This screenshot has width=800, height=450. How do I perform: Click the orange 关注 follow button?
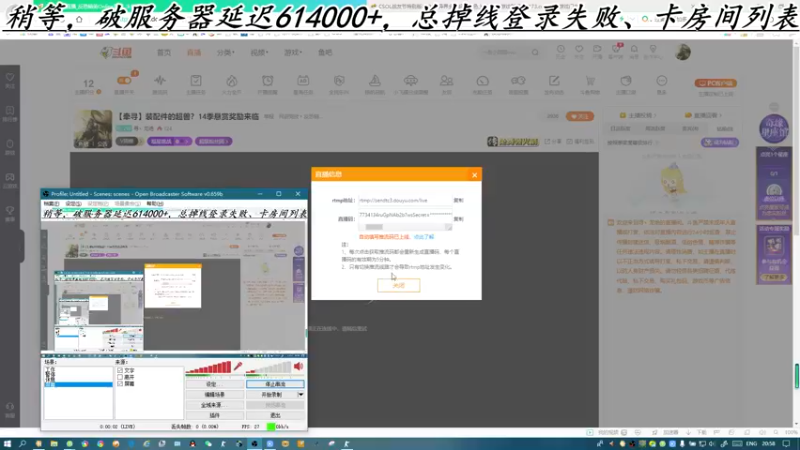[580, 116]
